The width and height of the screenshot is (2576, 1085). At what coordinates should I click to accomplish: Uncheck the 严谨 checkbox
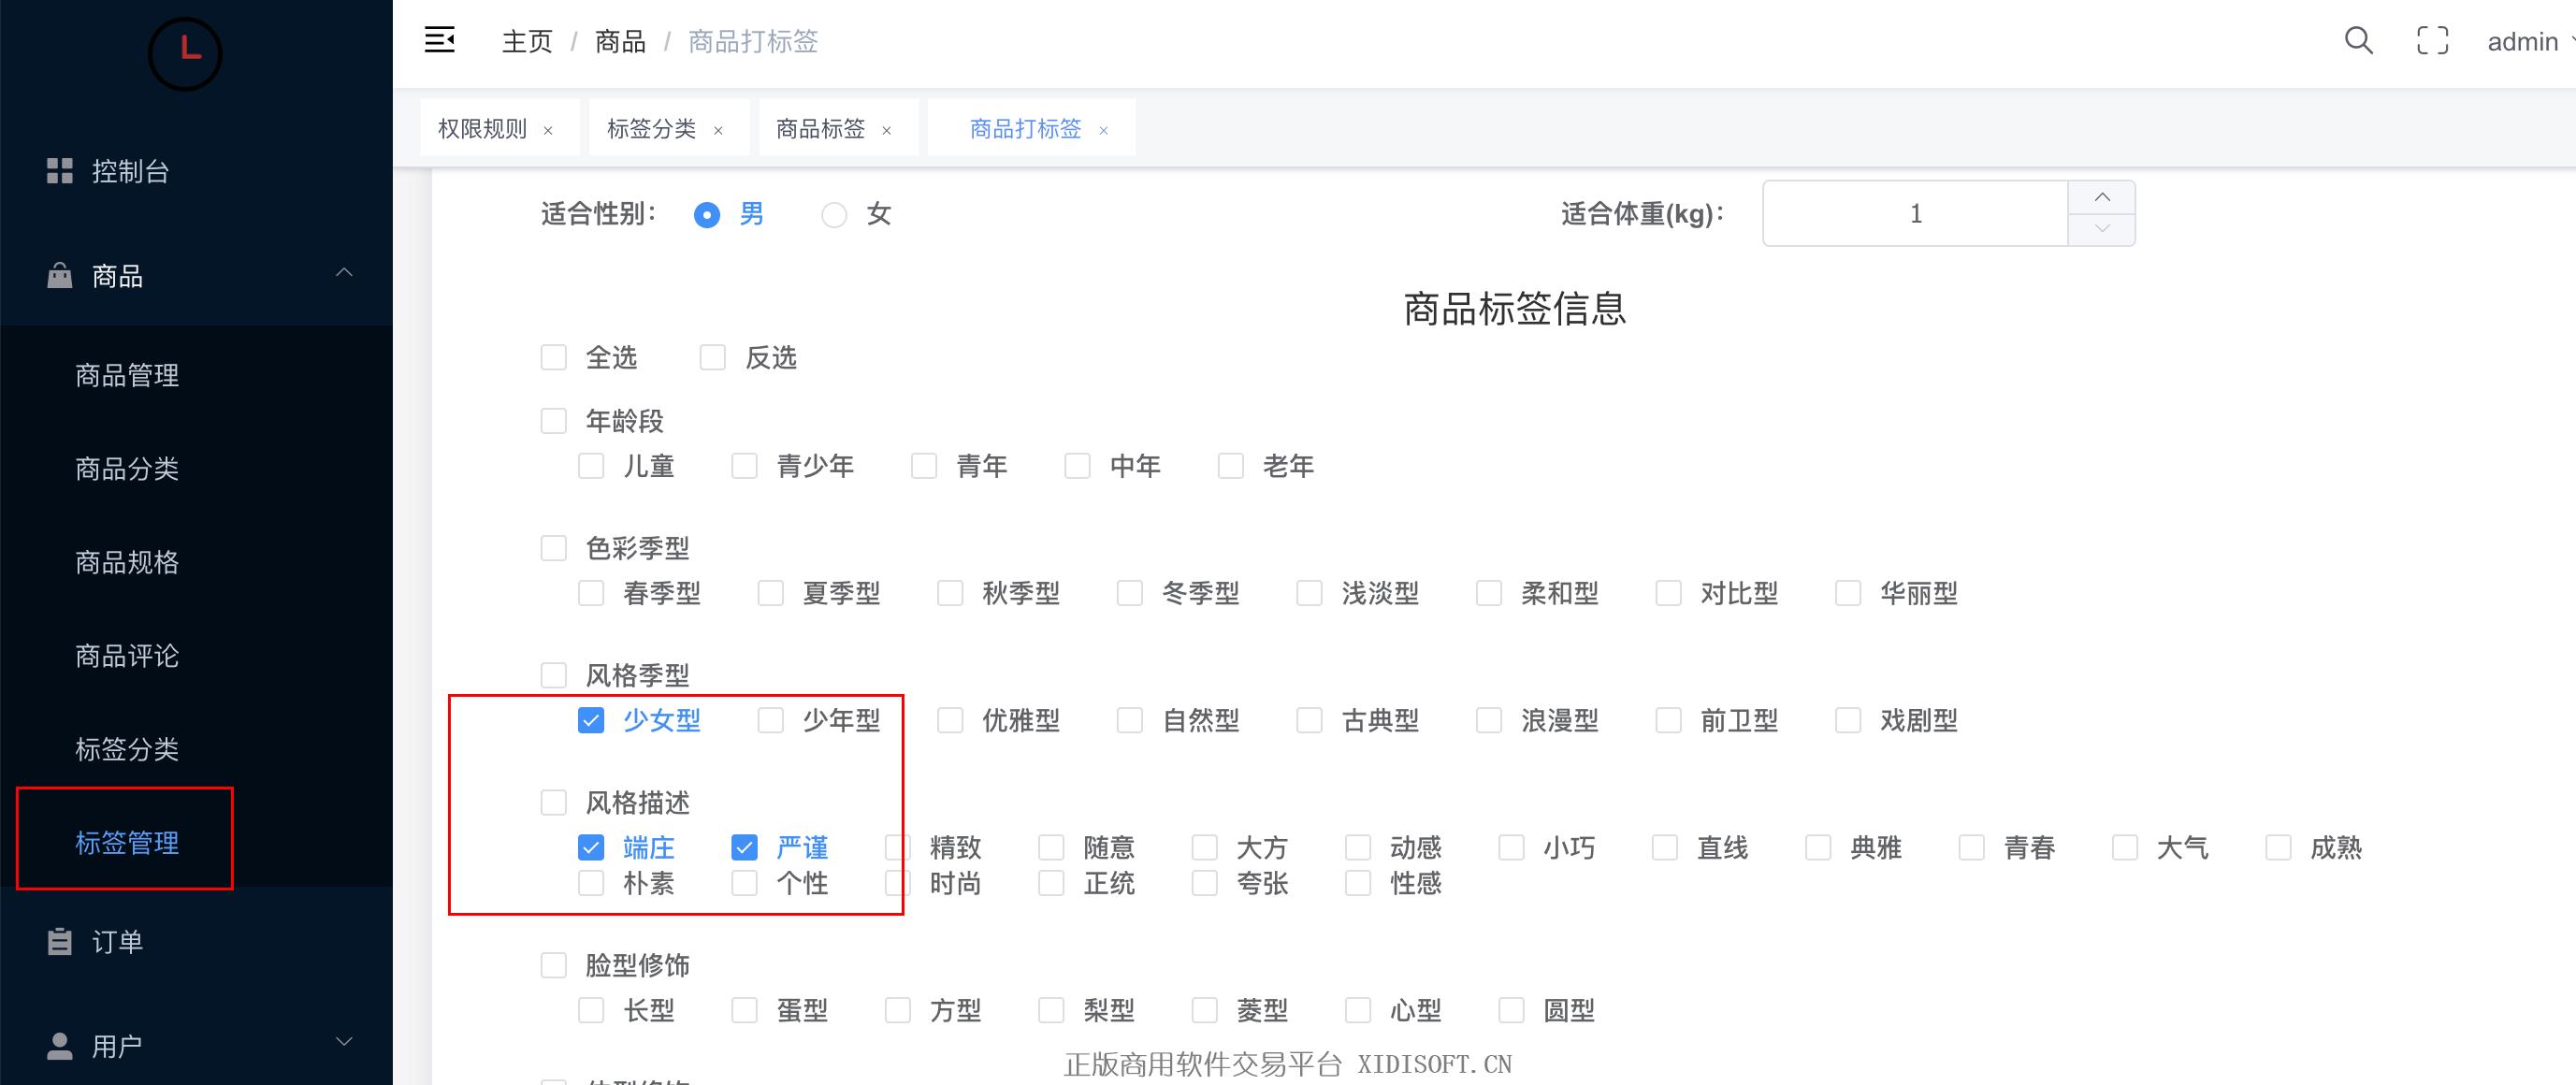pyautogui.click(x=744, y=848)
